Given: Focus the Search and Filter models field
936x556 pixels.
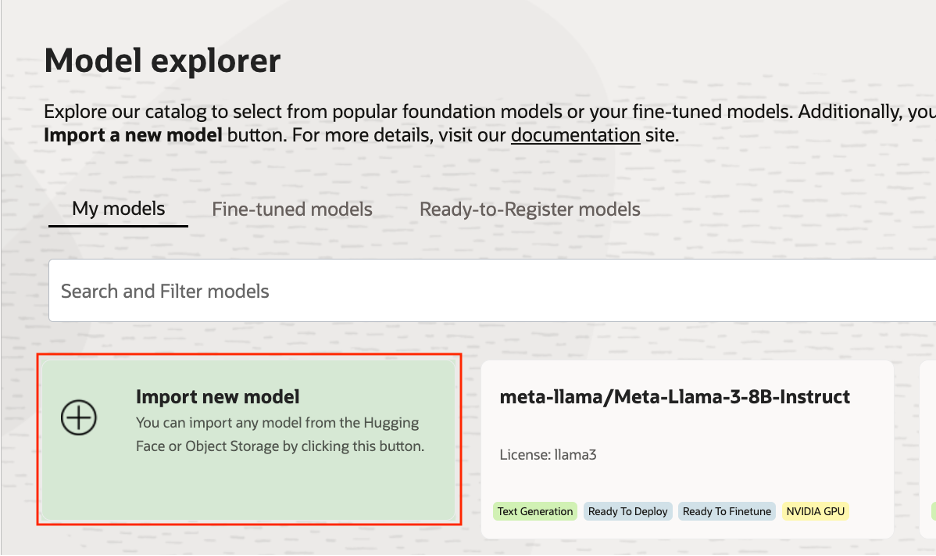Looking at the screenshot, I should (490, 291).
